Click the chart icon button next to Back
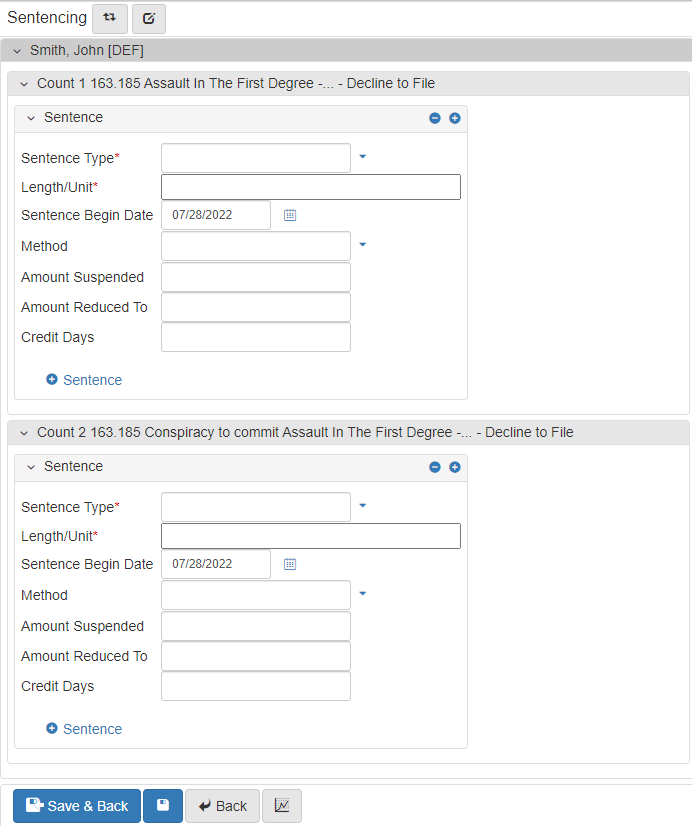Screen dimensions: 692x826 click(282, 806)
